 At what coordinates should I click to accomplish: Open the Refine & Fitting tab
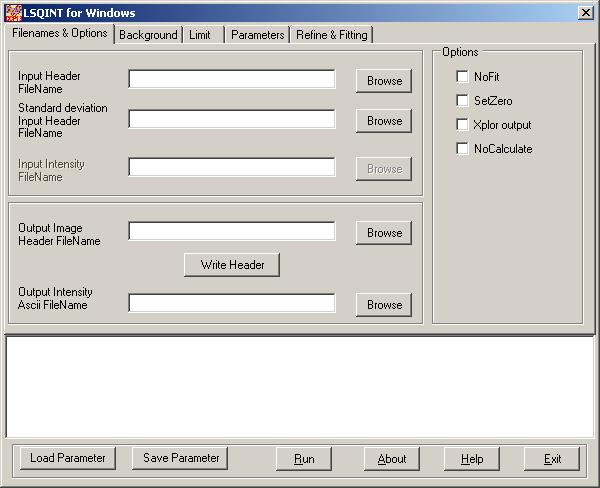pos(331,35)
